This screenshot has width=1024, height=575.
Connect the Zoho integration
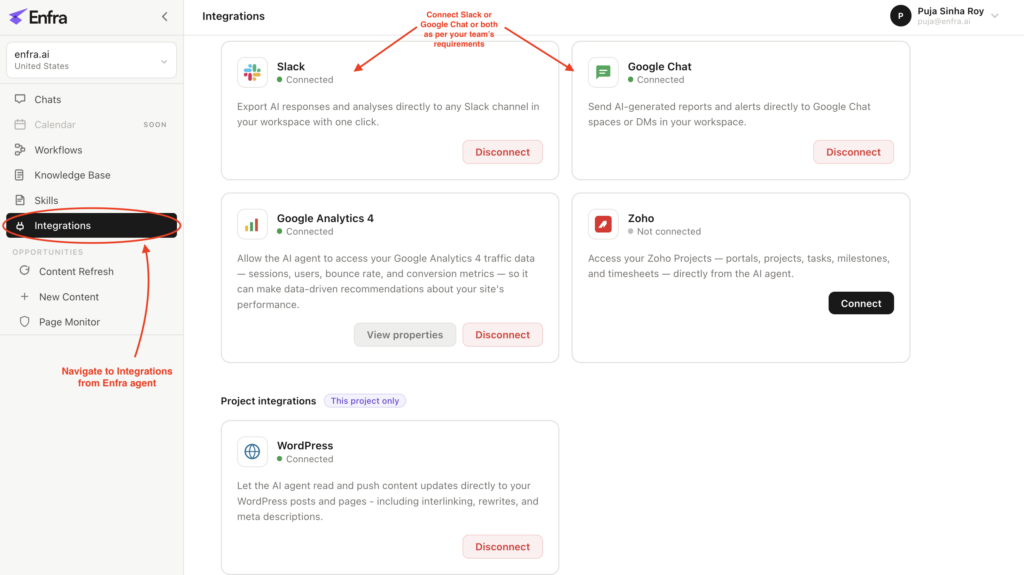[861, 303]
